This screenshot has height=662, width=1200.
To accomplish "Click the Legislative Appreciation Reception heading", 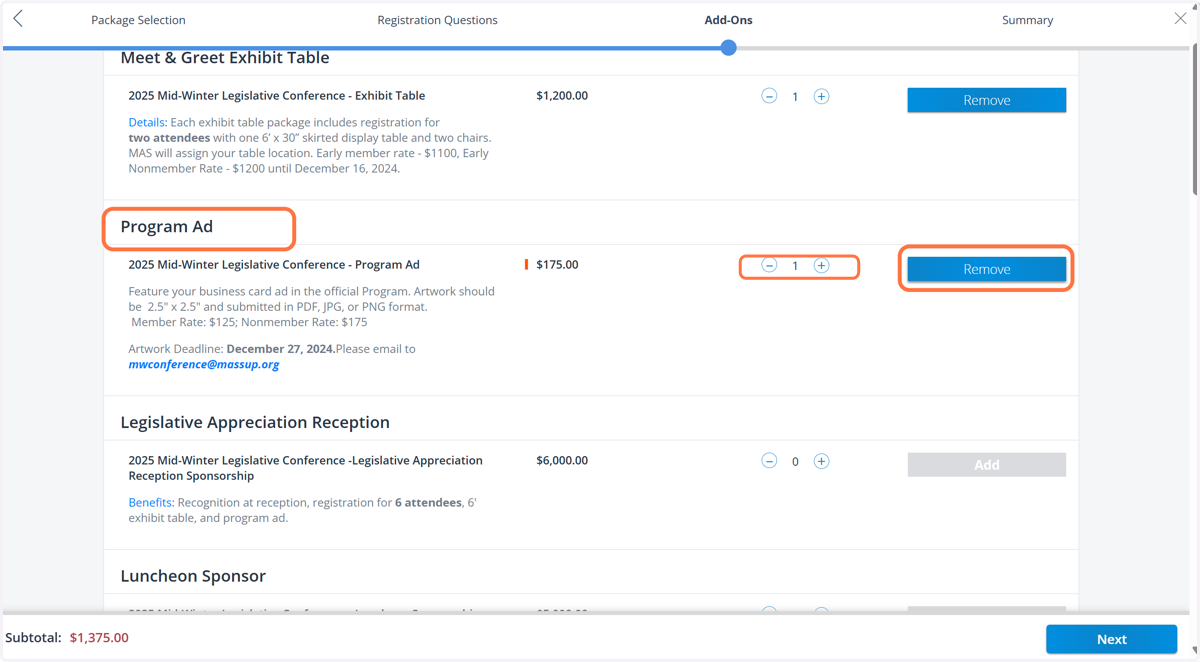I will pos(255,422).
